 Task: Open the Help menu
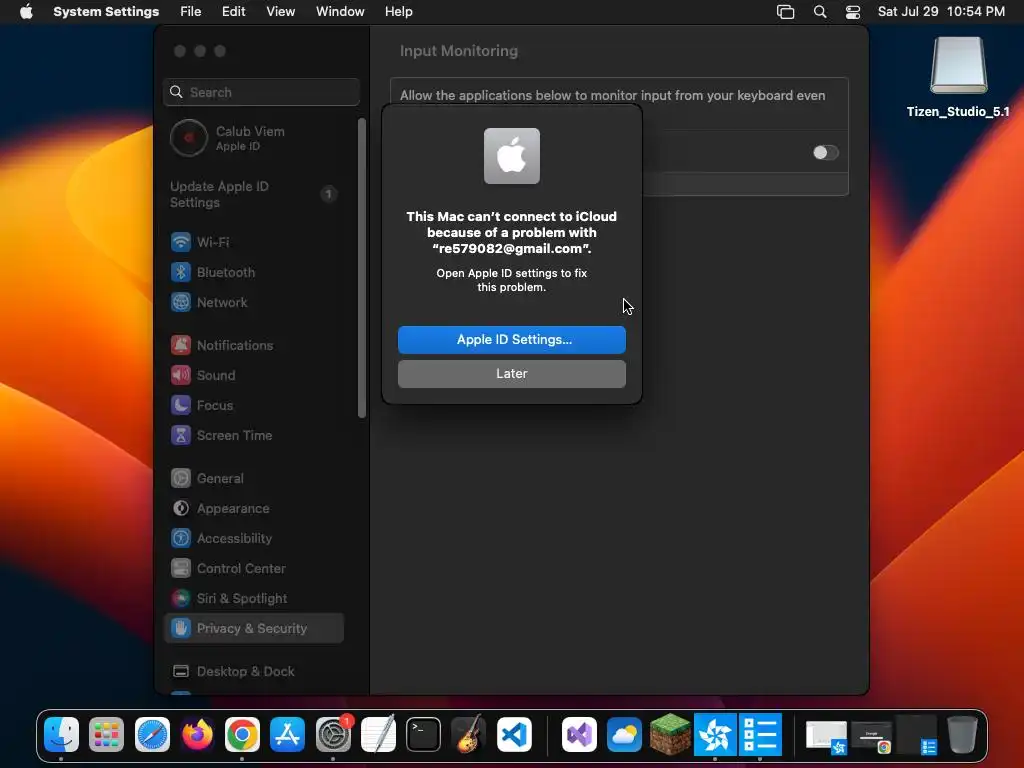pyautogui.click(x=398, y=12)
